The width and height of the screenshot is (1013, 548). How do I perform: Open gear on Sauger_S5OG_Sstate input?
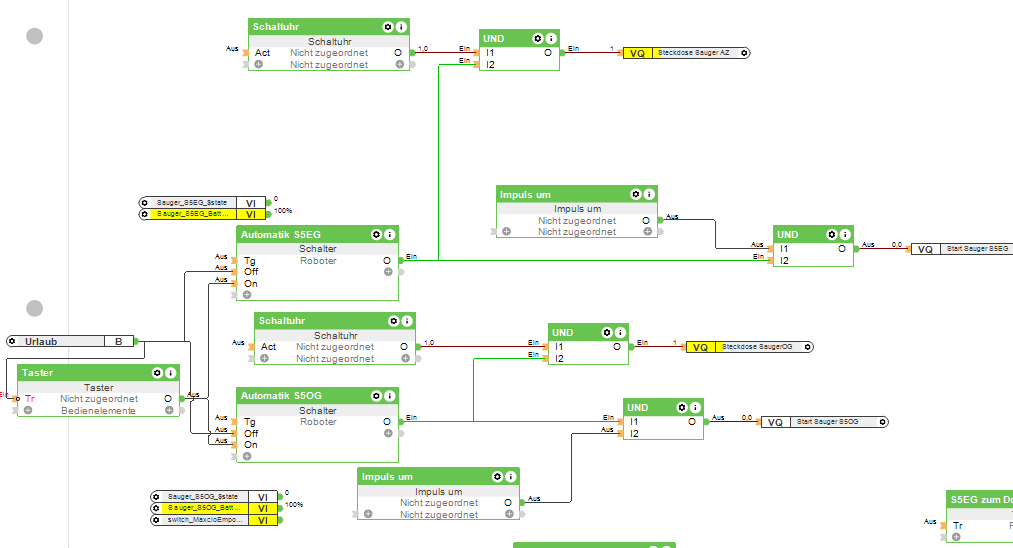click(x=156, y=497)
